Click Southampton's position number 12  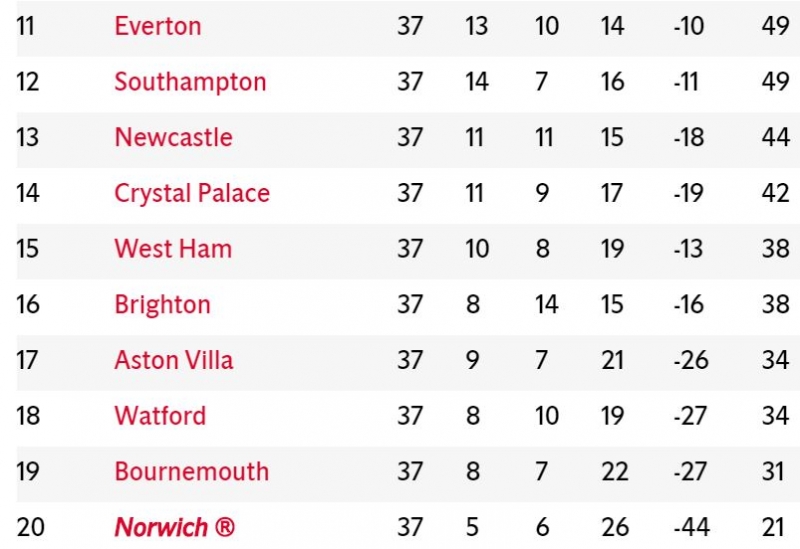click(x=28, y=82)
